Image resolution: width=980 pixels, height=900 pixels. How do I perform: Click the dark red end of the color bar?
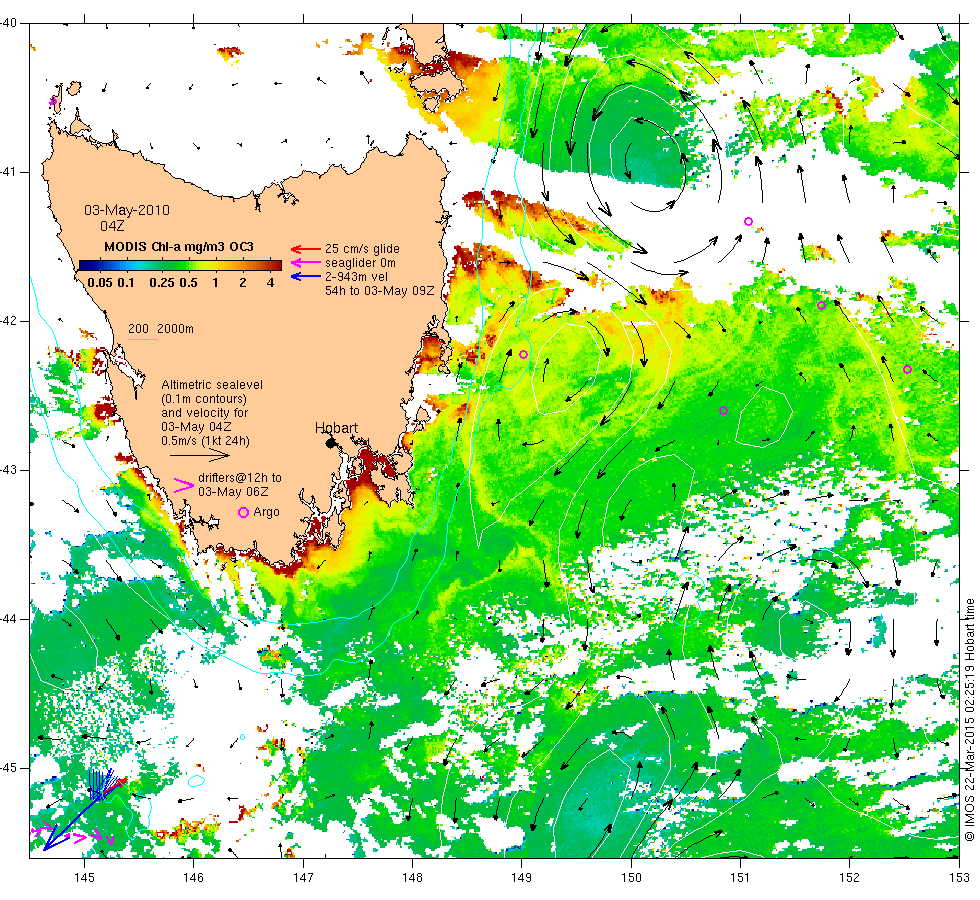pos(277,265)
